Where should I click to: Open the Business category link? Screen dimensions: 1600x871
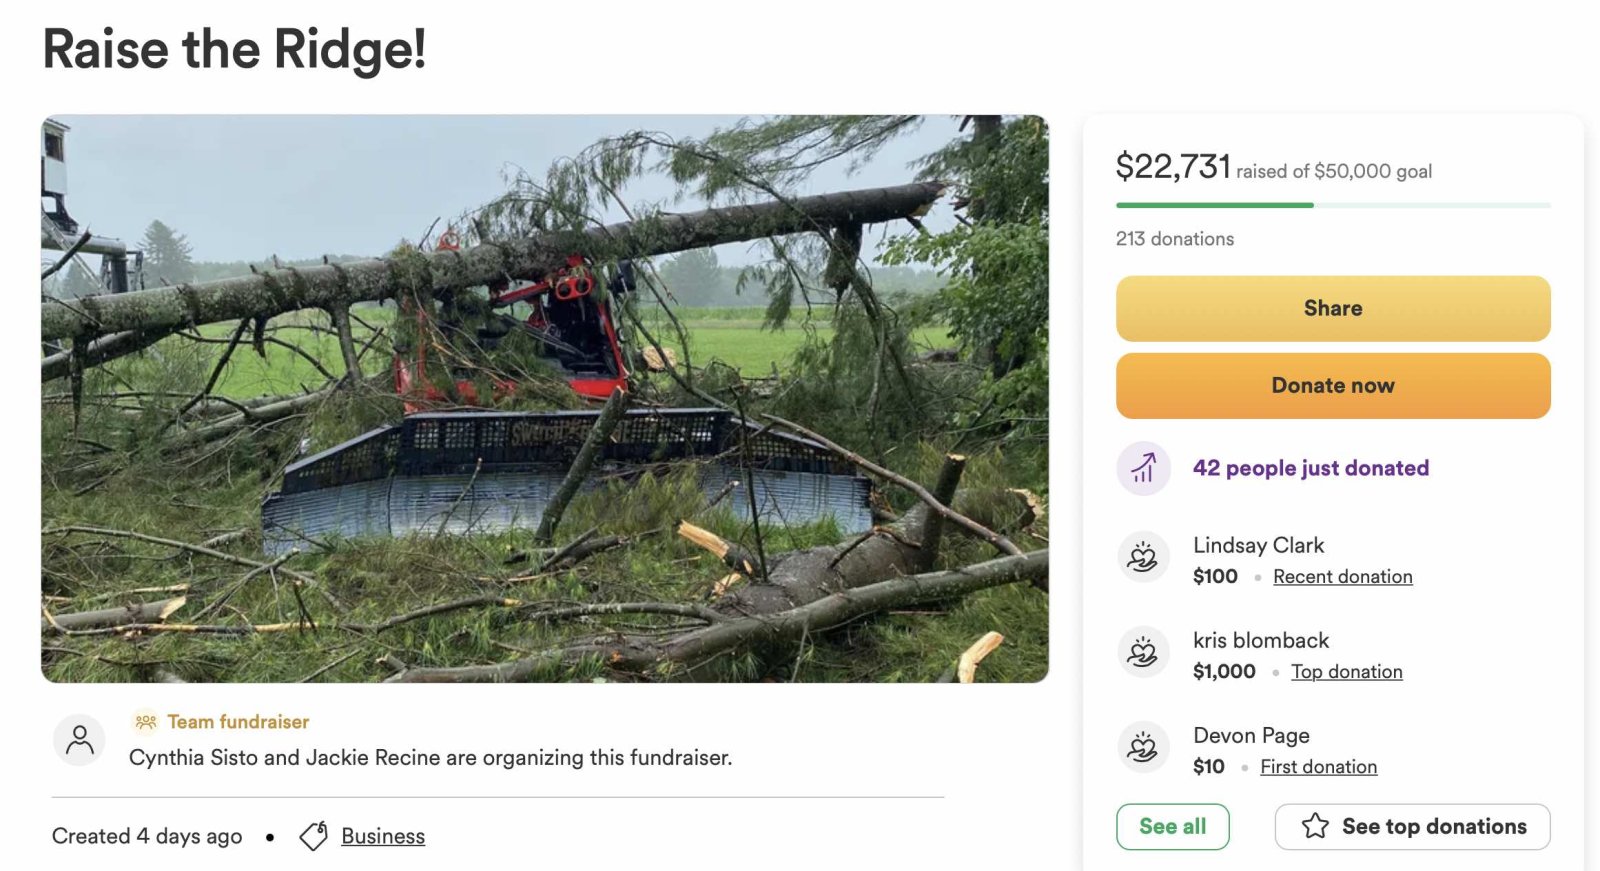383,836
